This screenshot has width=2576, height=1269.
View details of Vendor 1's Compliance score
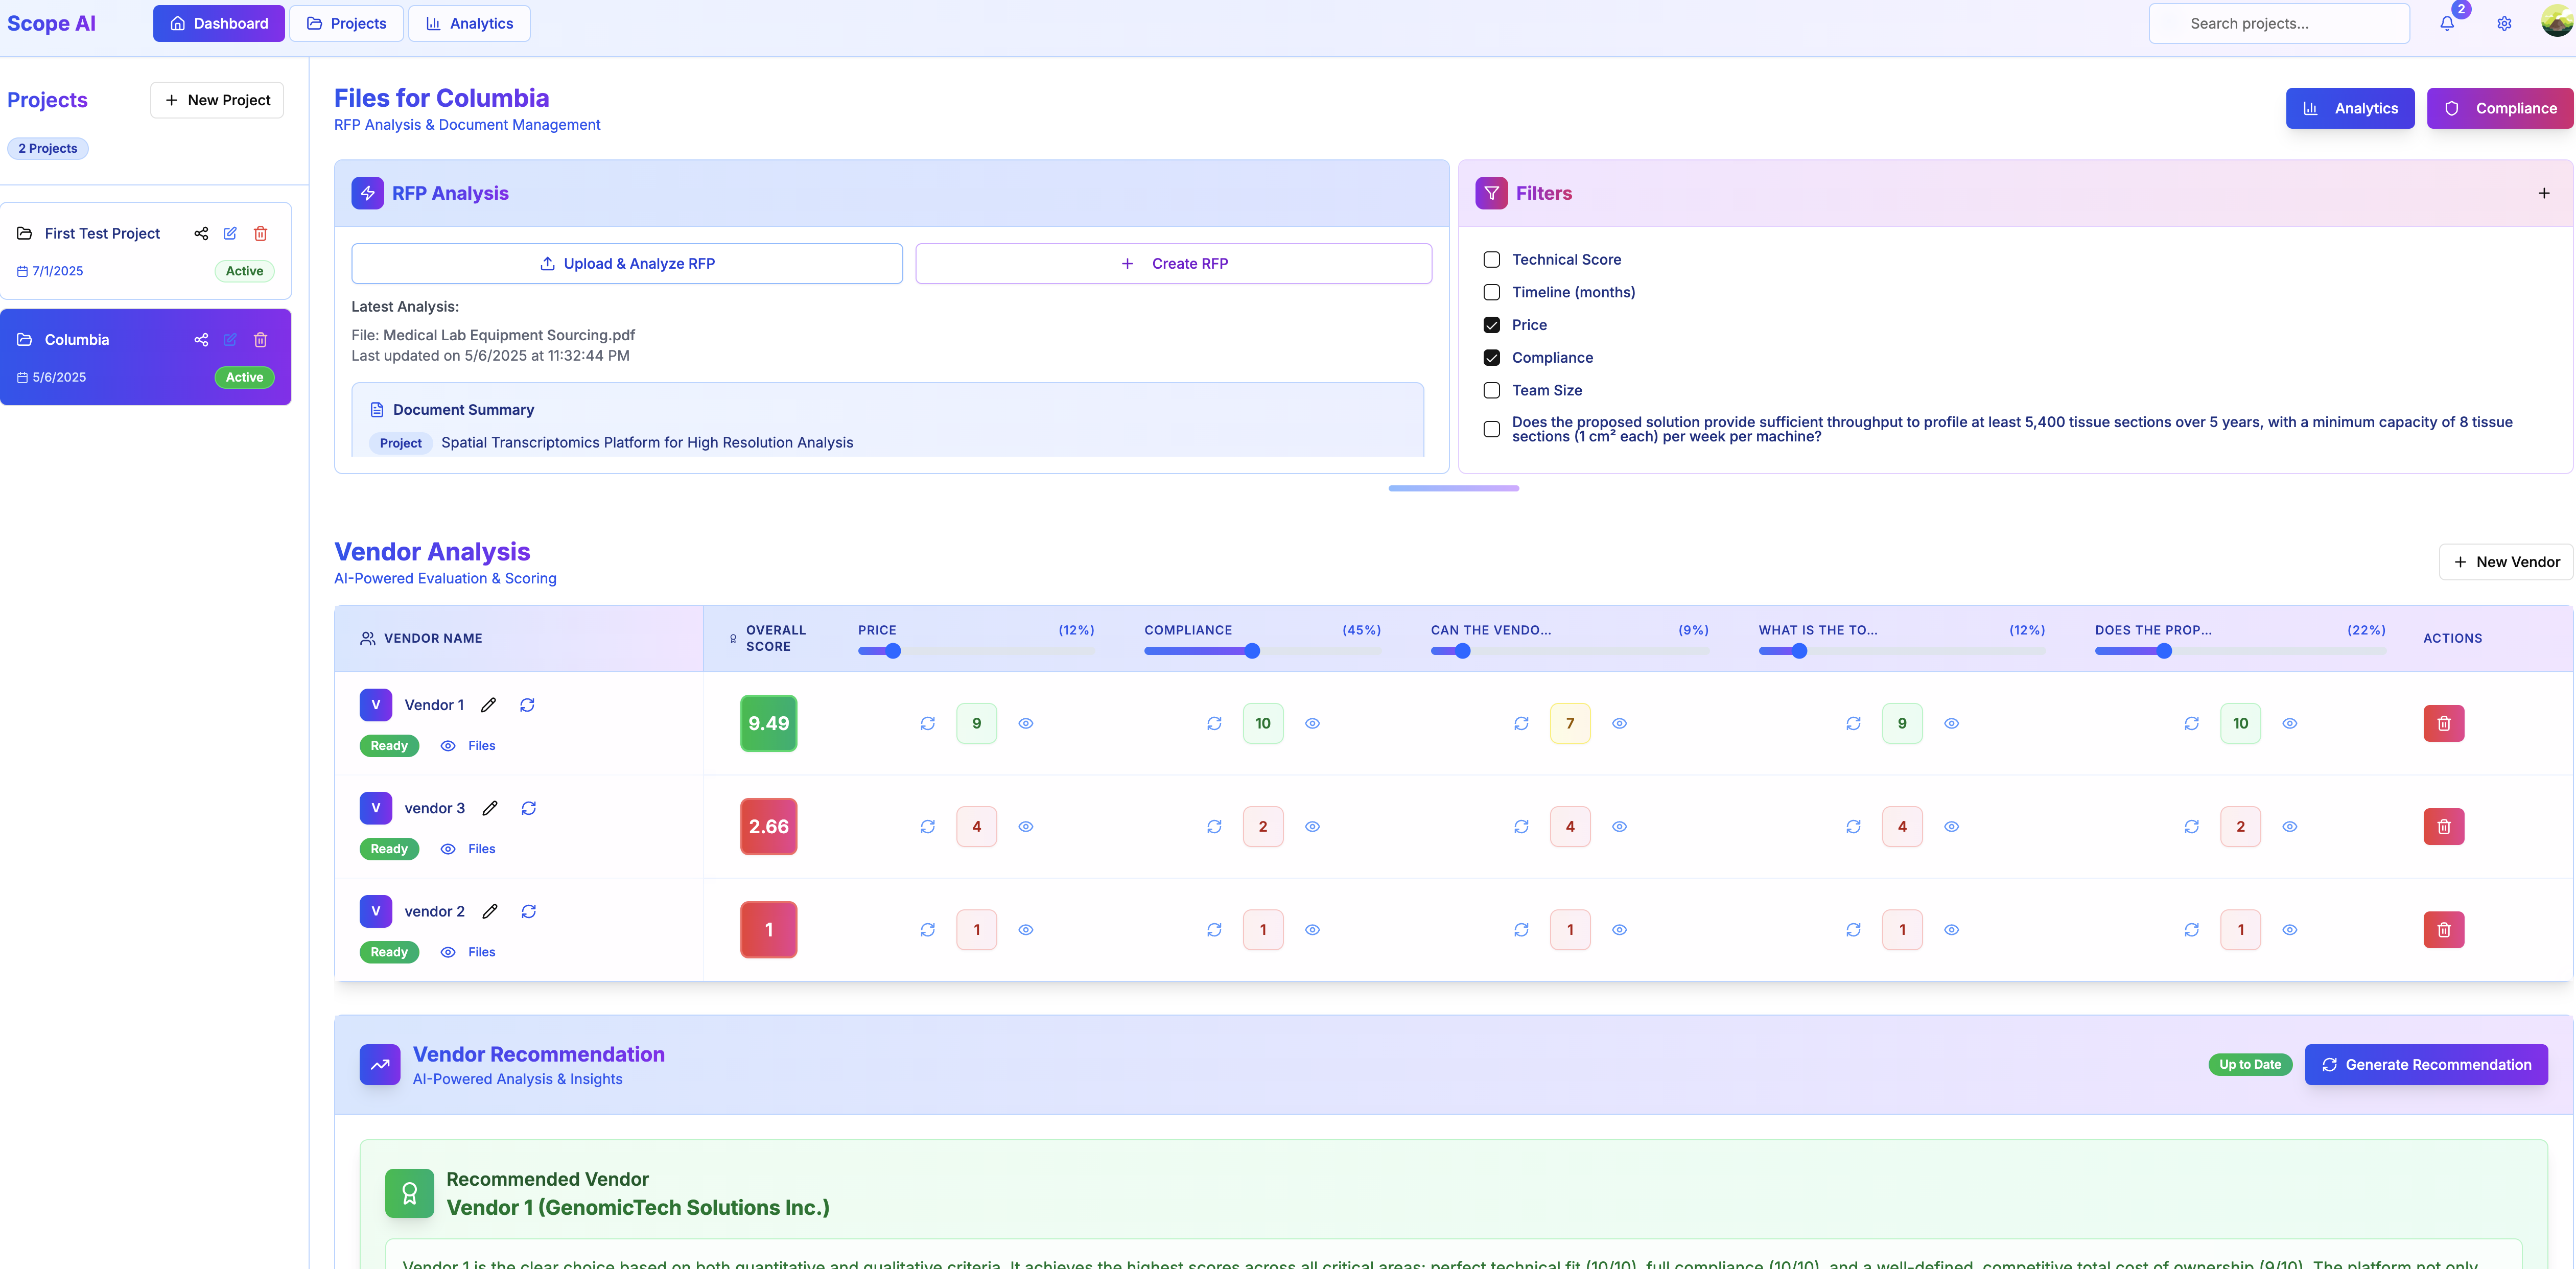[x=1312, y=723]
